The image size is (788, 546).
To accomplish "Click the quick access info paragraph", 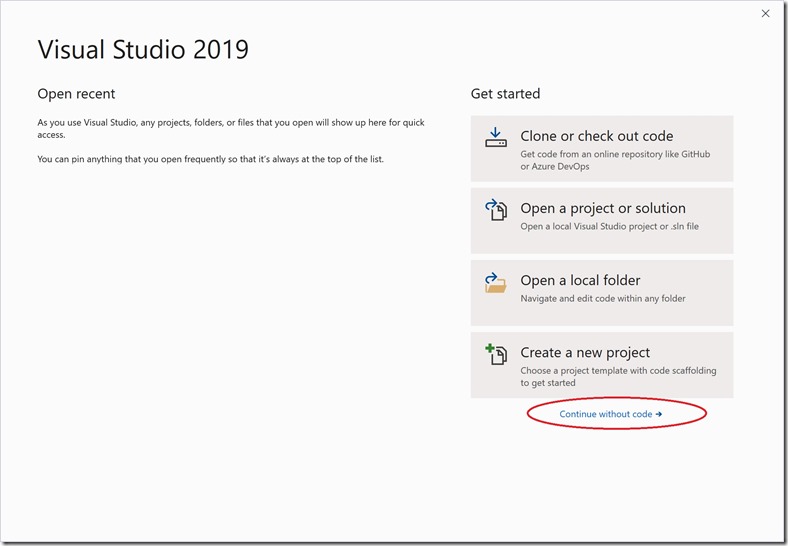I will pyautogui.click(x=231, y=128).
